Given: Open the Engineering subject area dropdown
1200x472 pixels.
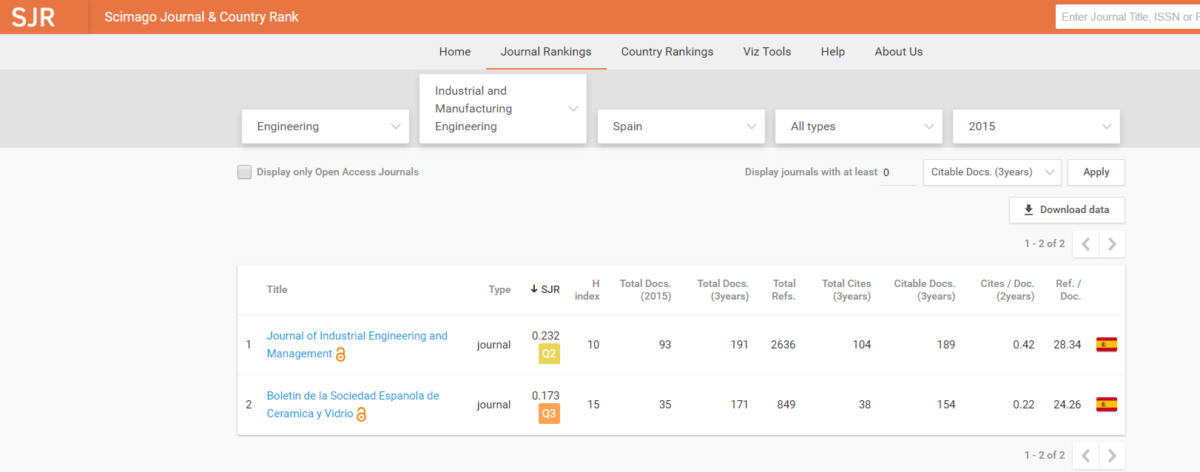Looking at the screenshot, I should click(x=326, y=127).
